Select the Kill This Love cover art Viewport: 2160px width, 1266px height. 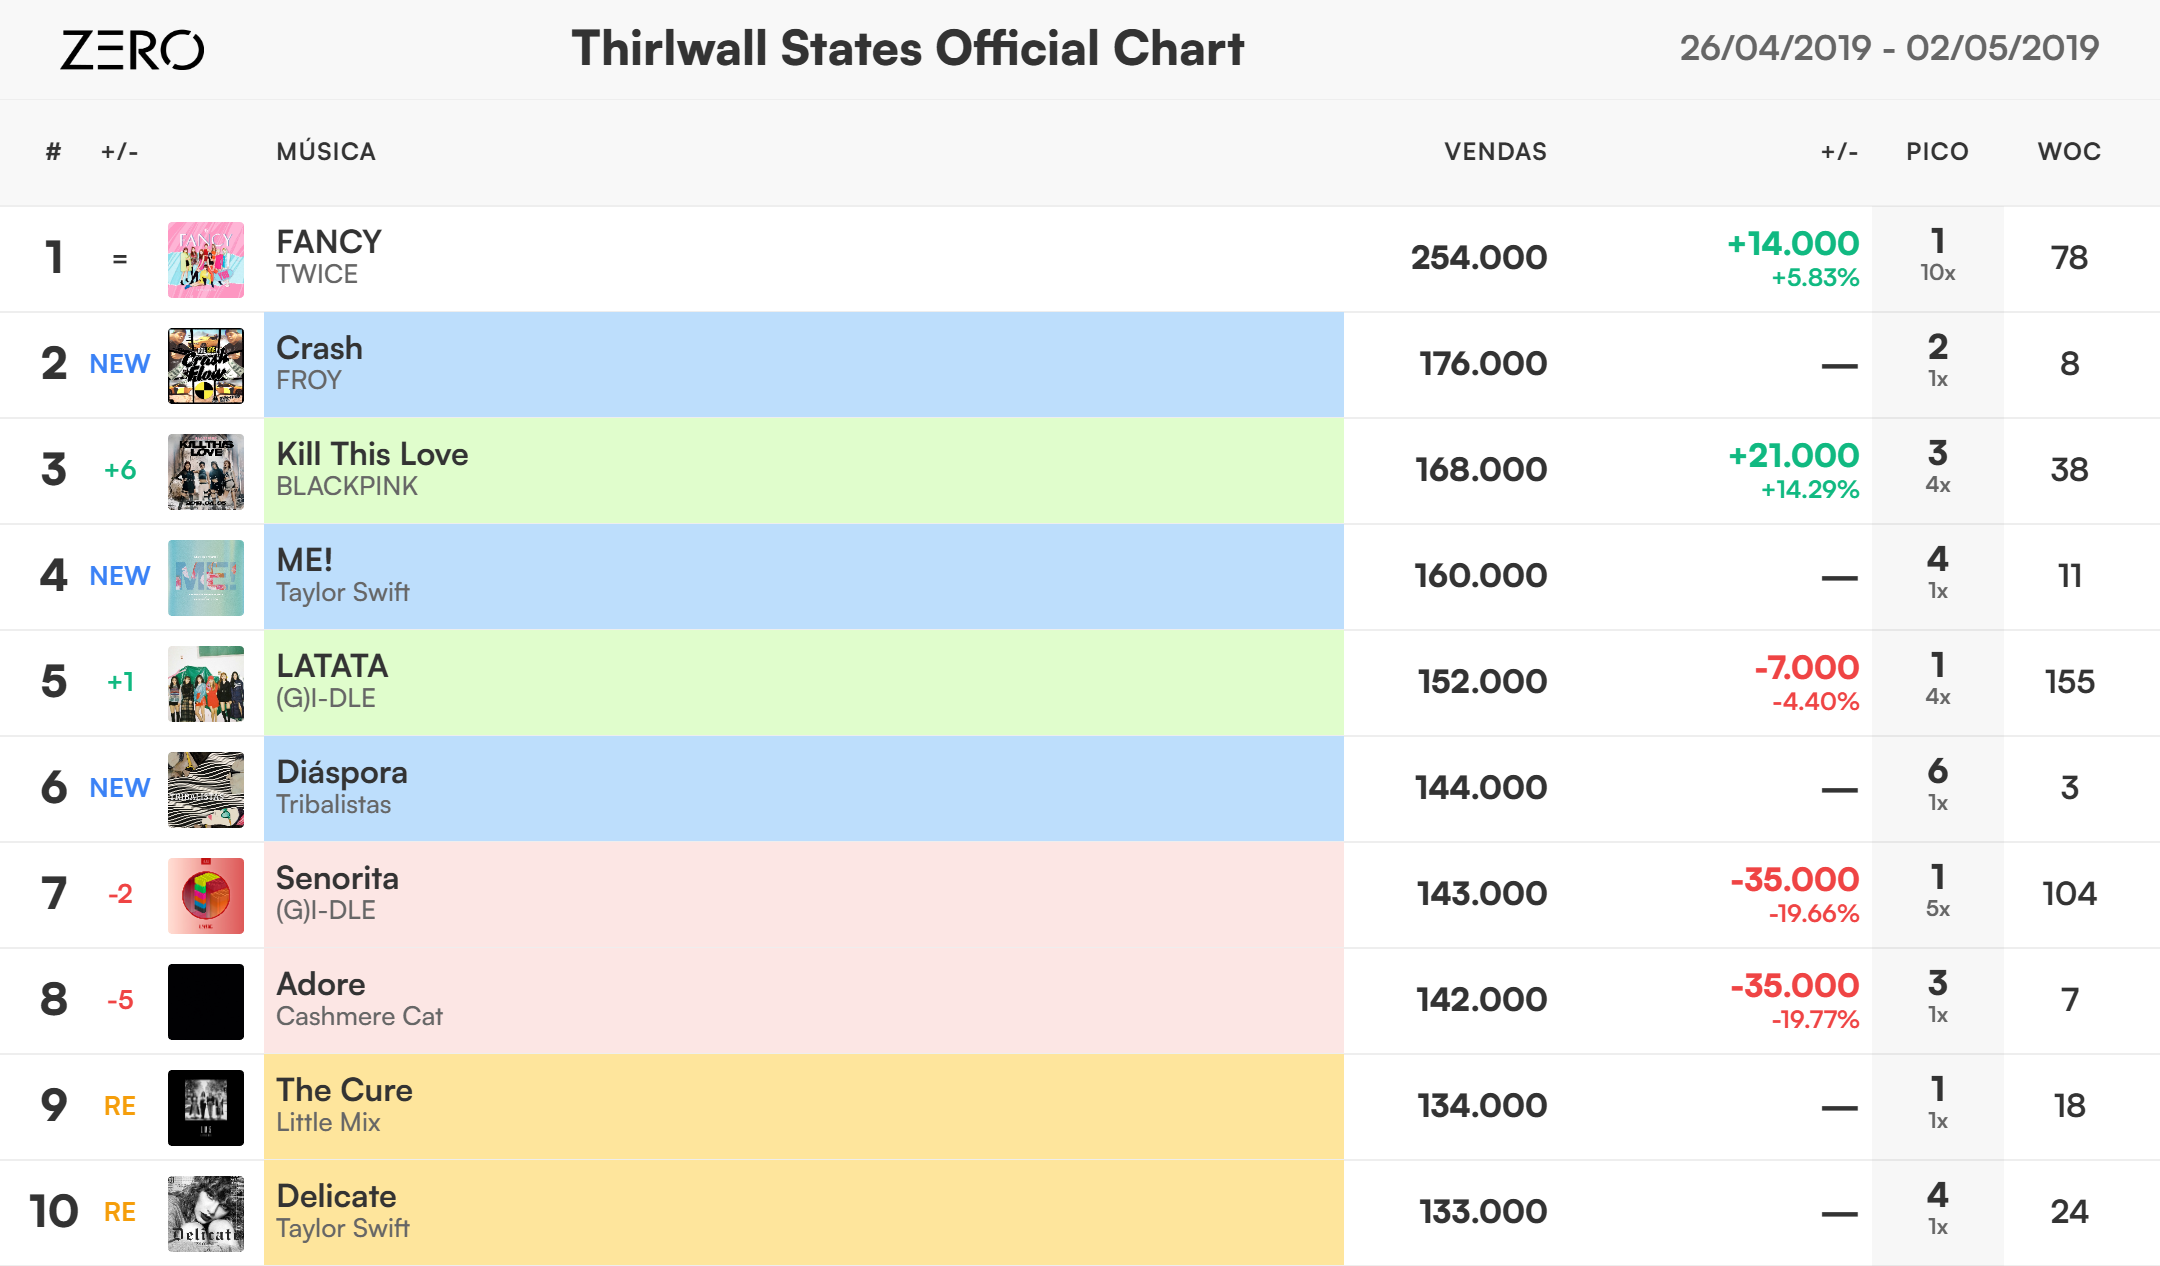click(x=206, y=472)
